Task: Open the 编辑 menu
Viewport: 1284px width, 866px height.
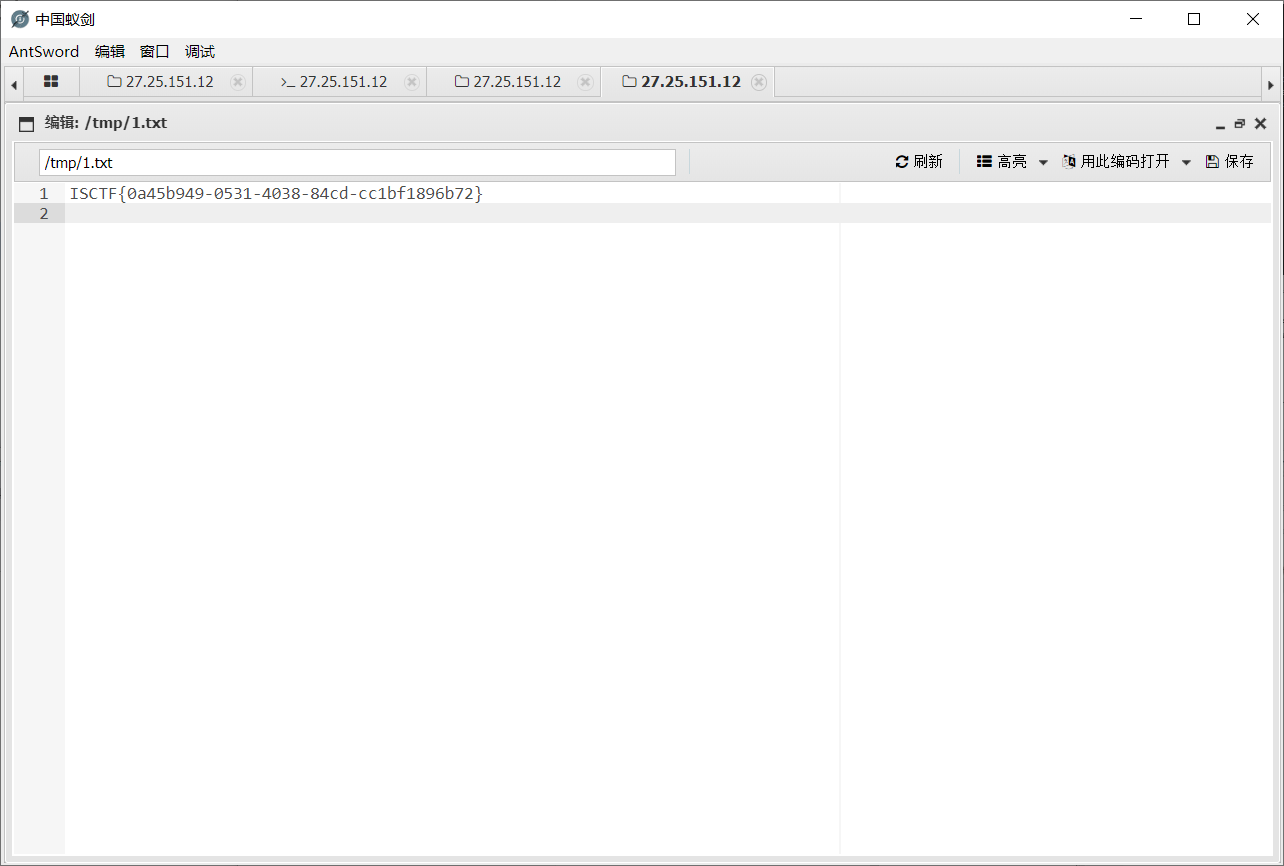Action: pyautogui.click(x=110, y=52)
